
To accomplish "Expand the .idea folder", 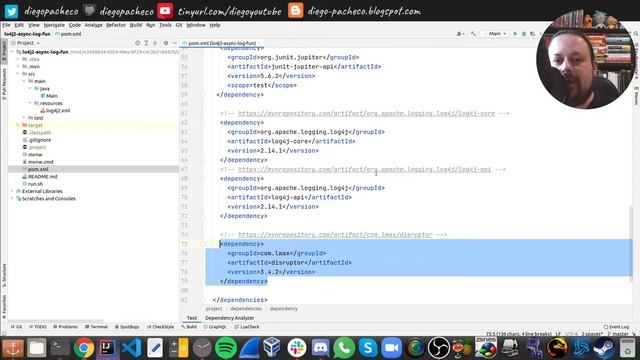I will coord(18,59).
